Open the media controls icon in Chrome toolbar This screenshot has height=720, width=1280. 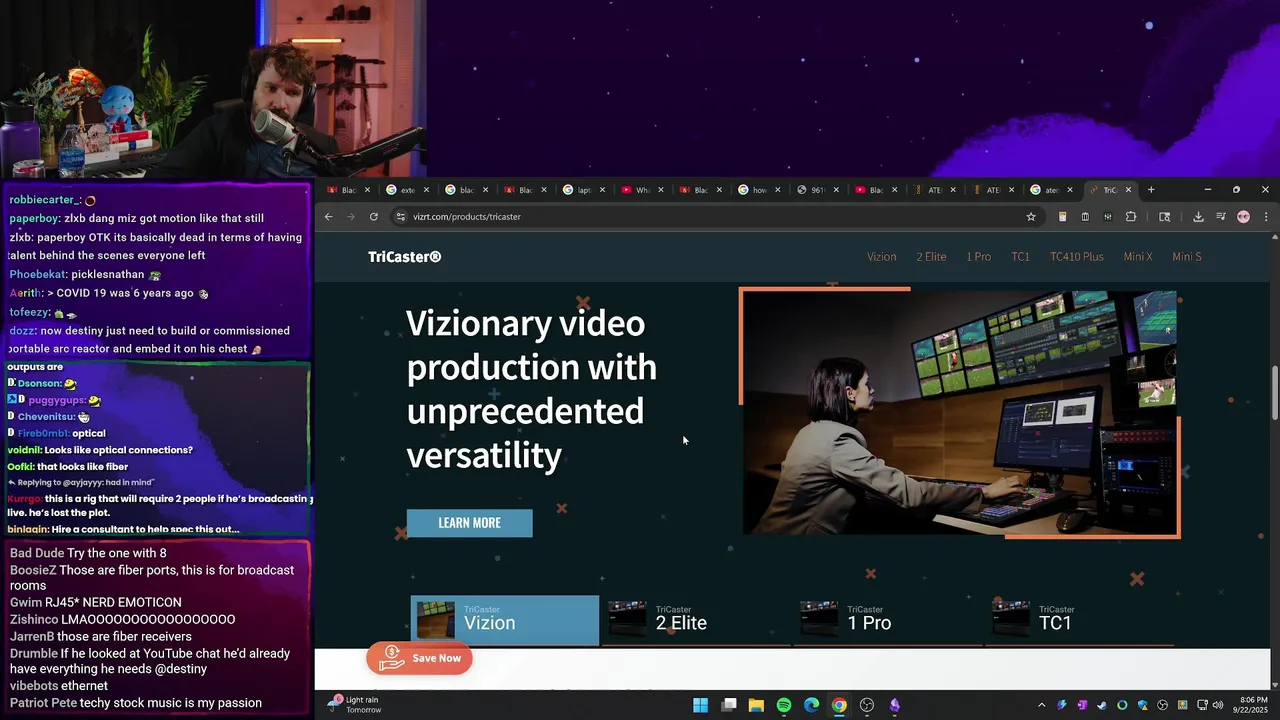1220,217
